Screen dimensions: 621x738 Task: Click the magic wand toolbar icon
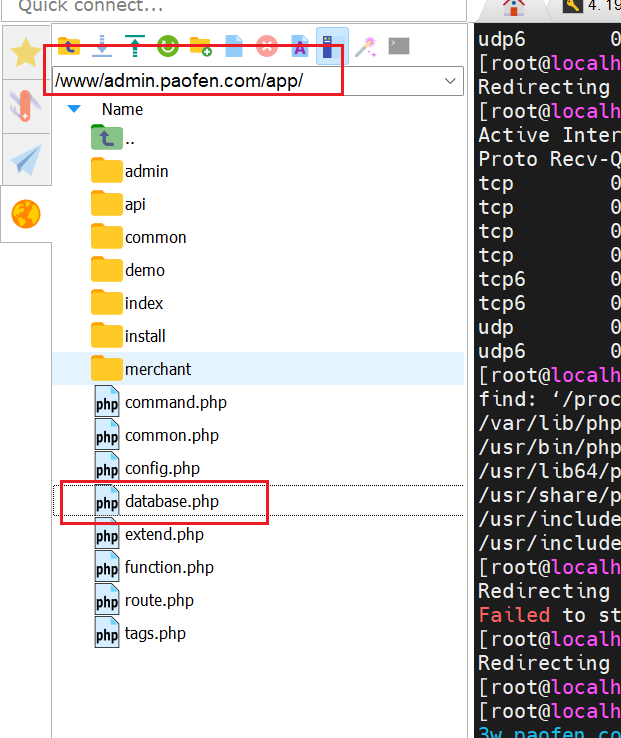[x=365, y=45]
